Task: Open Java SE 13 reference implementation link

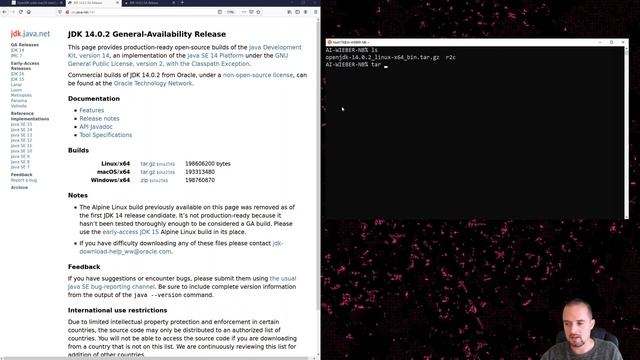Action: 21,135
